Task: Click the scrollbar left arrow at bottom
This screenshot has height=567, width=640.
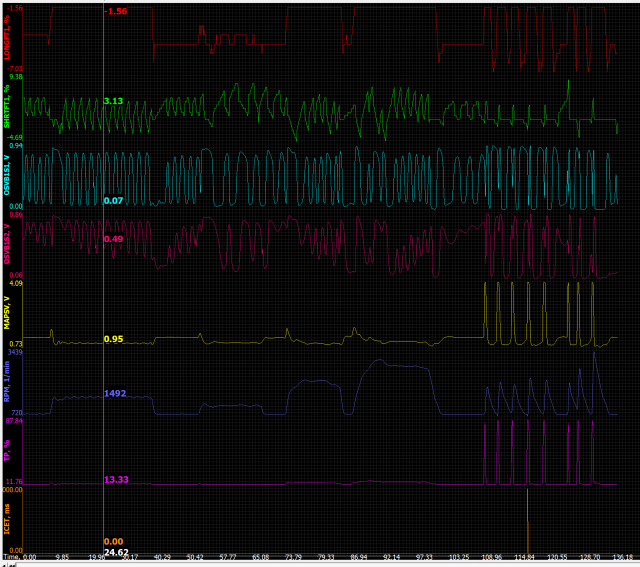Action: (4, 563)
